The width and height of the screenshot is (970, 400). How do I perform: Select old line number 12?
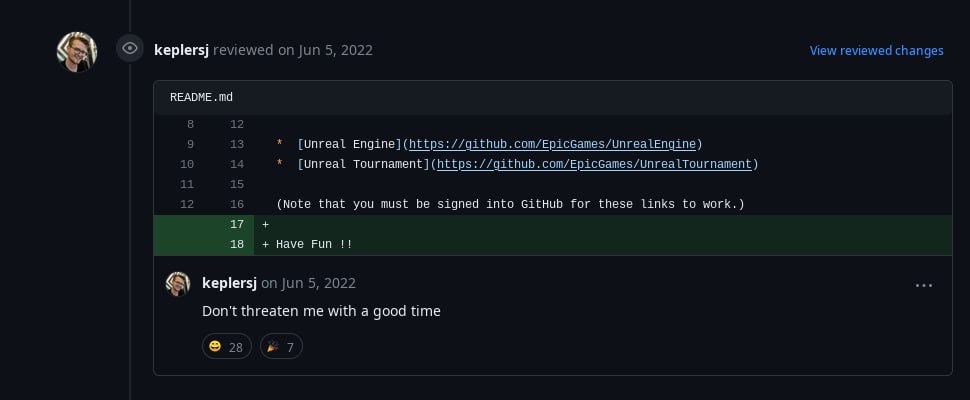[x=187, y=205]
